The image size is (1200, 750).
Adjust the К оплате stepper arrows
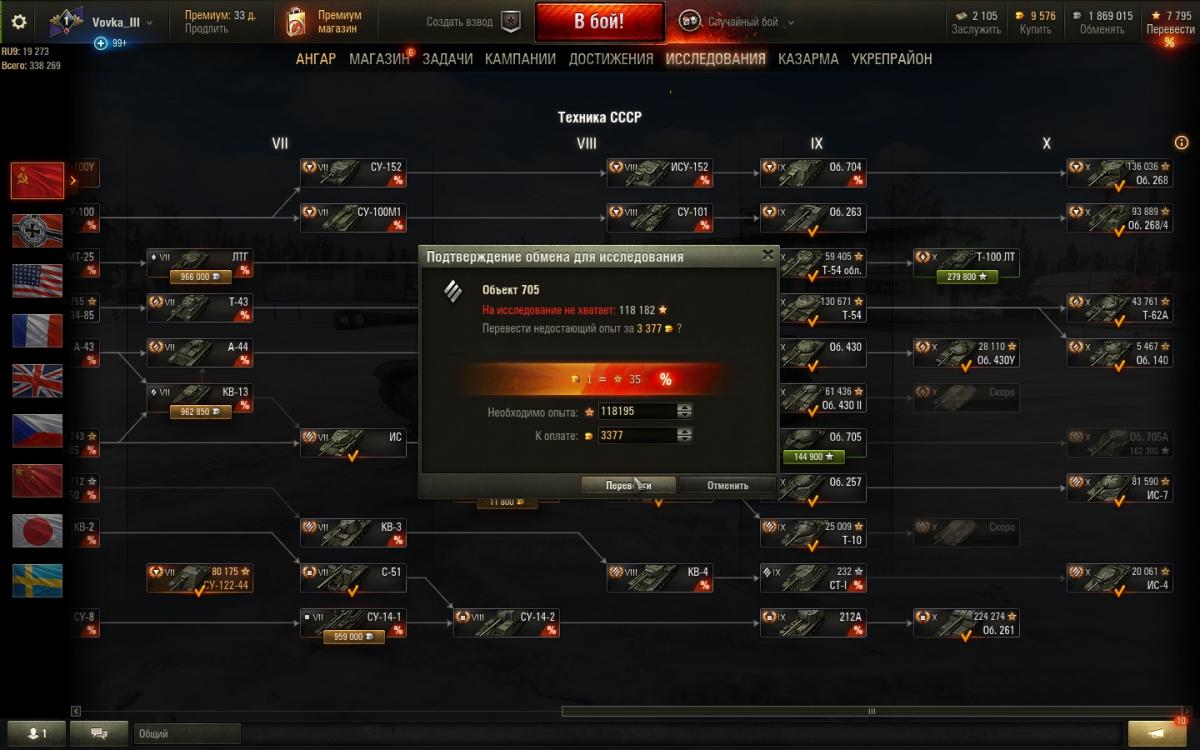pos(684,435)
